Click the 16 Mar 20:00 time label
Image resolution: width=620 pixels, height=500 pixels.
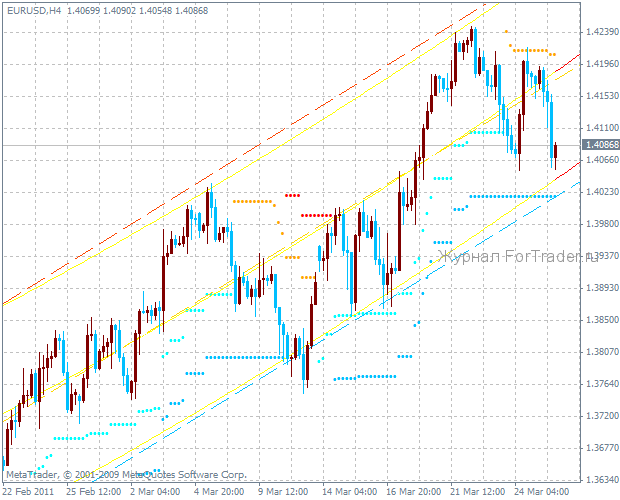(414, 492)
